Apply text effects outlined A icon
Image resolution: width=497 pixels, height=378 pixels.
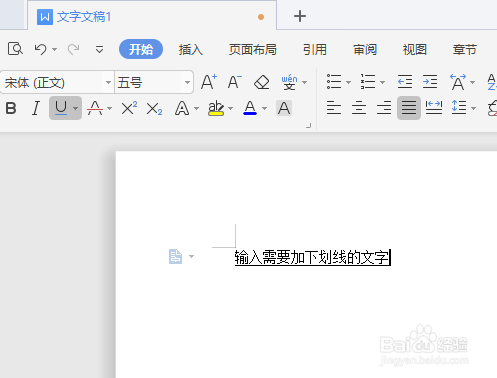click(x=182, y=108)
